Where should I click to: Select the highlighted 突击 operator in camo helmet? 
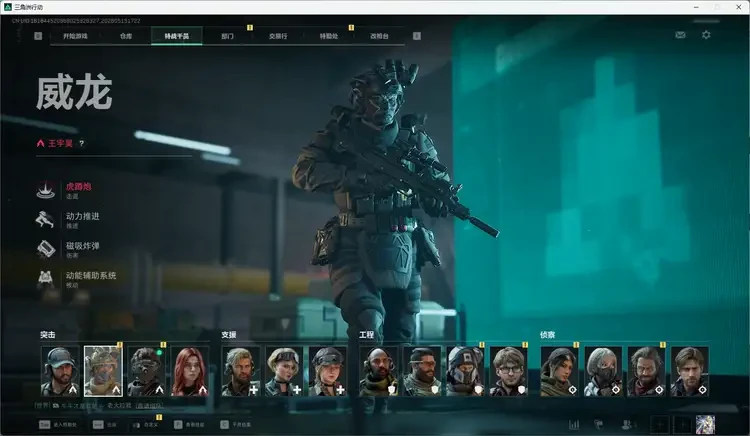tap(103, 371)
